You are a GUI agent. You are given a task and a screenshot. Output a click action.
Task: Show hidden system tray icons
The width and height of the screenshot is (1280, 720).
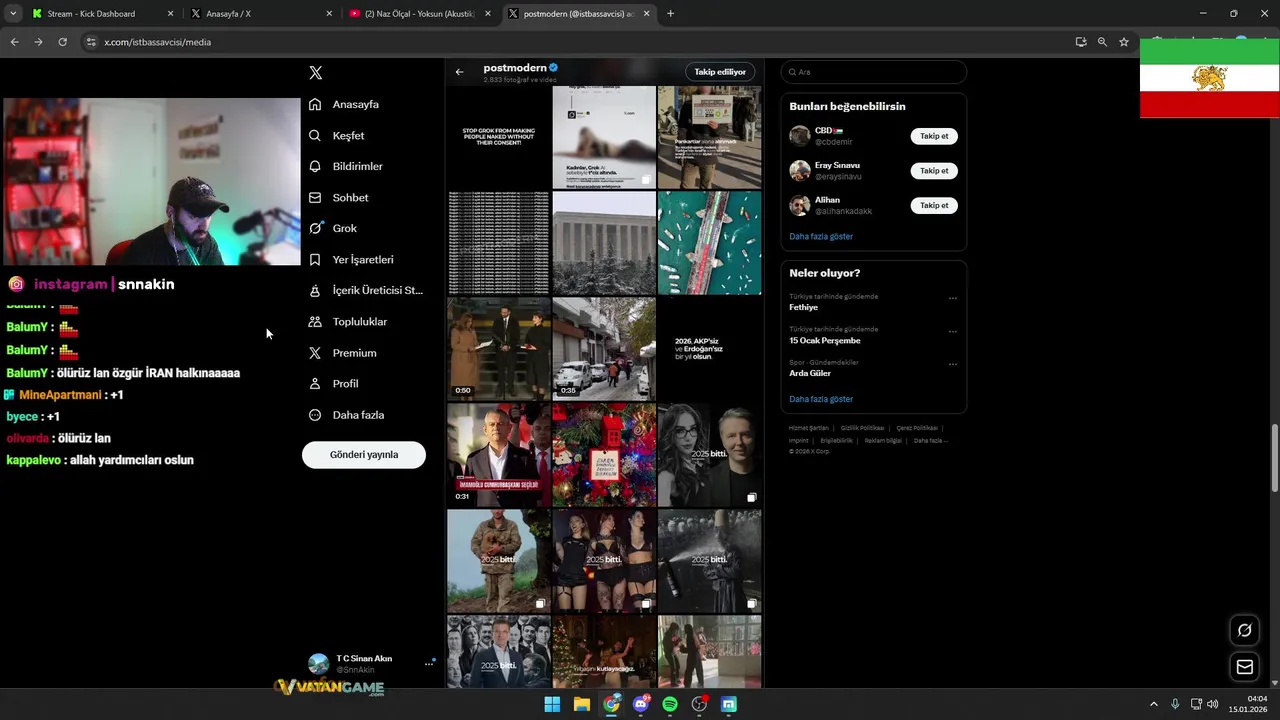[x=1153, y=704]
